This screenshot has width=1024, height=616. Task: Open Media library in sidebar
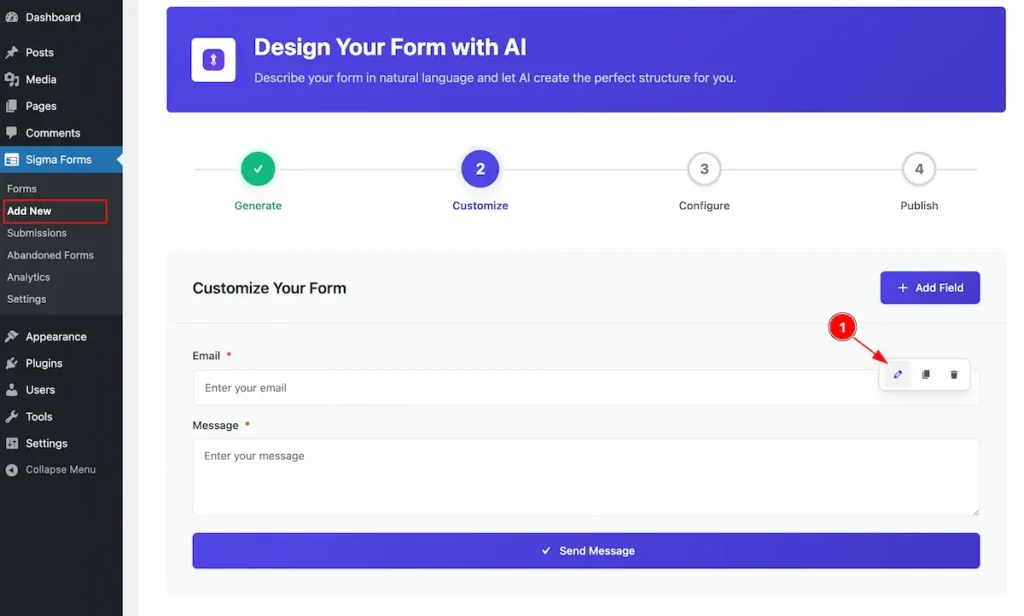(x=40, y=79)
